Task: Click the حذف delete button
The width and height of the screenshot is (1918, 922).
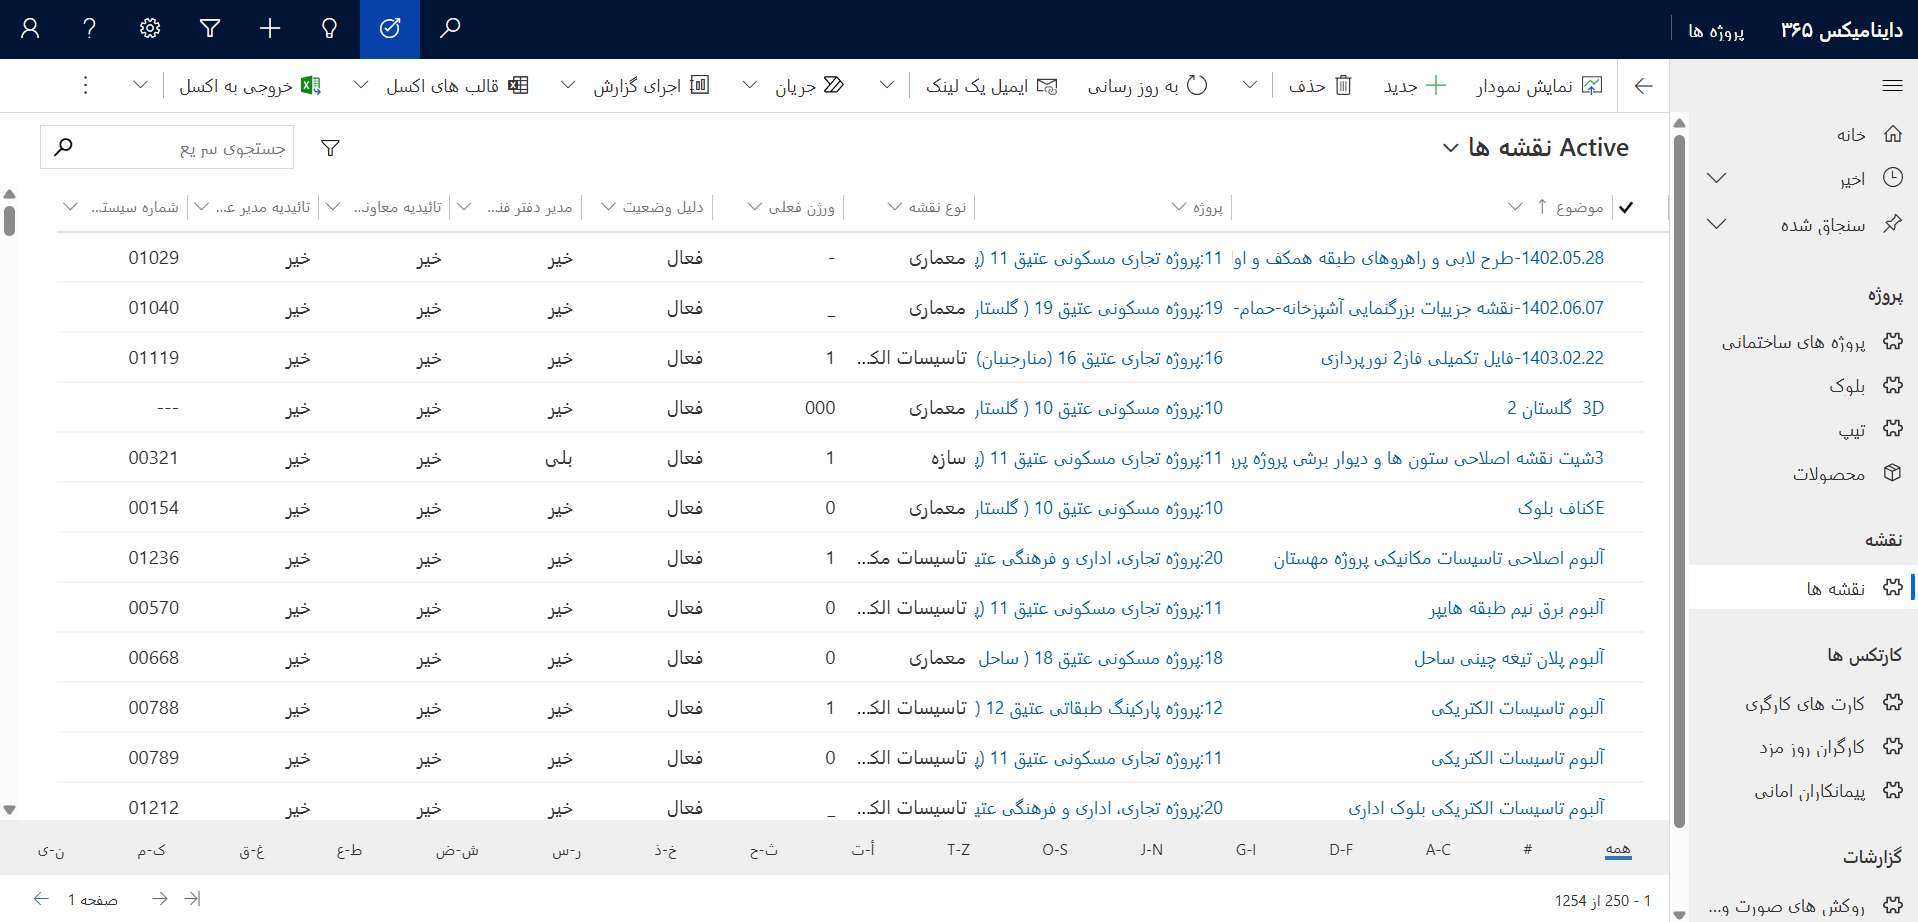Action: tap(1320, 86)
